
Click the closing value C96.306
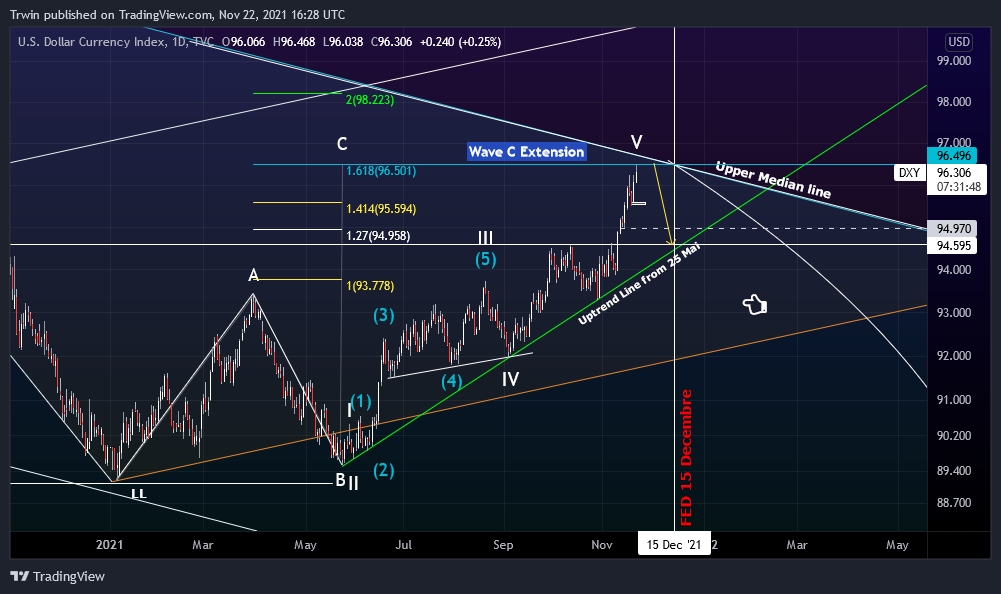(x=391, y=42)
